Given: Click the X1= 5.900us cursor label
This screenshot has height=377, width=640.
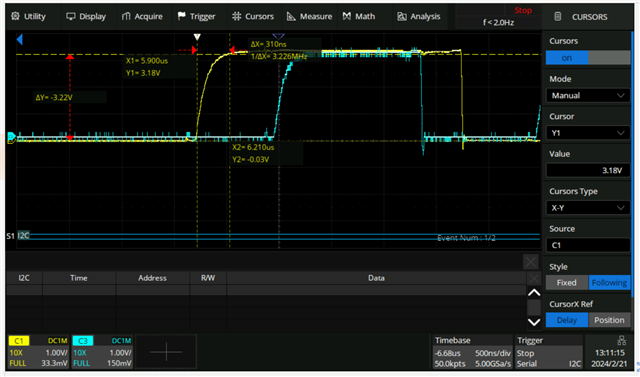Looking at the screenshot, I should (x=147, y=61).
